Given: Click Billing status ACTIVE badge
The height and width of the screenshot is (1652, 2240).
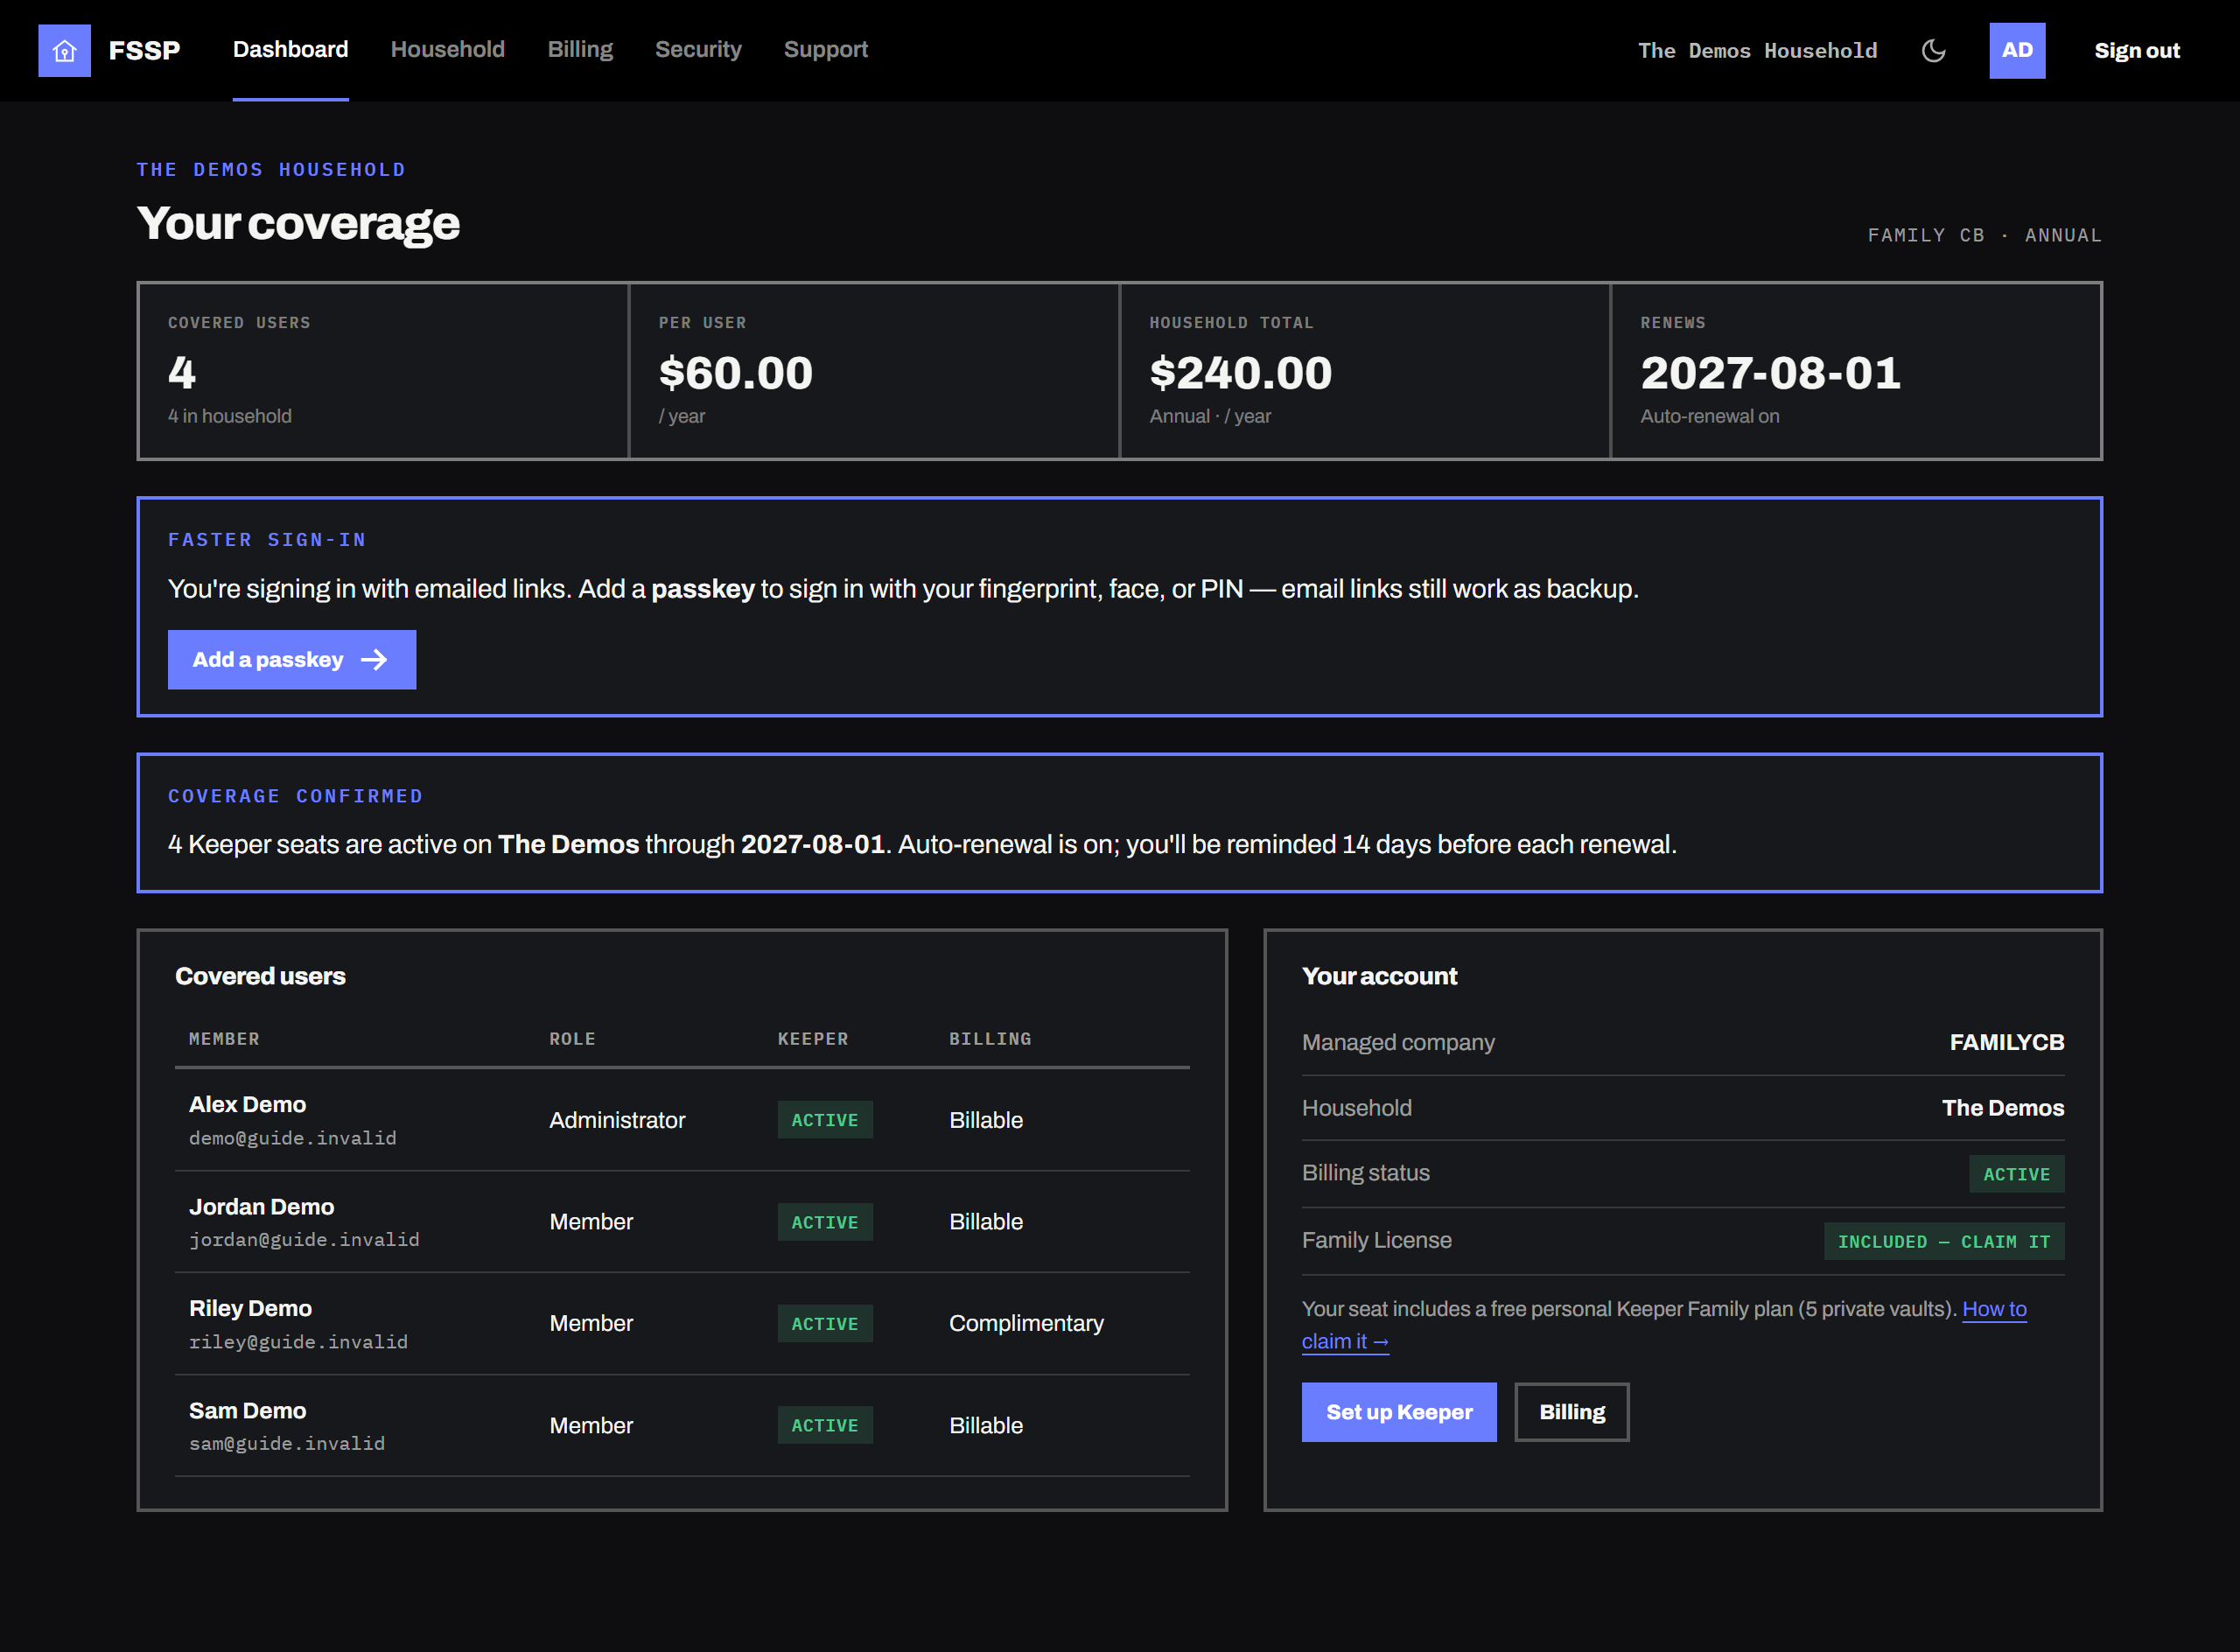Looking at the screenshot, I should click(x=2015, y=1173).
